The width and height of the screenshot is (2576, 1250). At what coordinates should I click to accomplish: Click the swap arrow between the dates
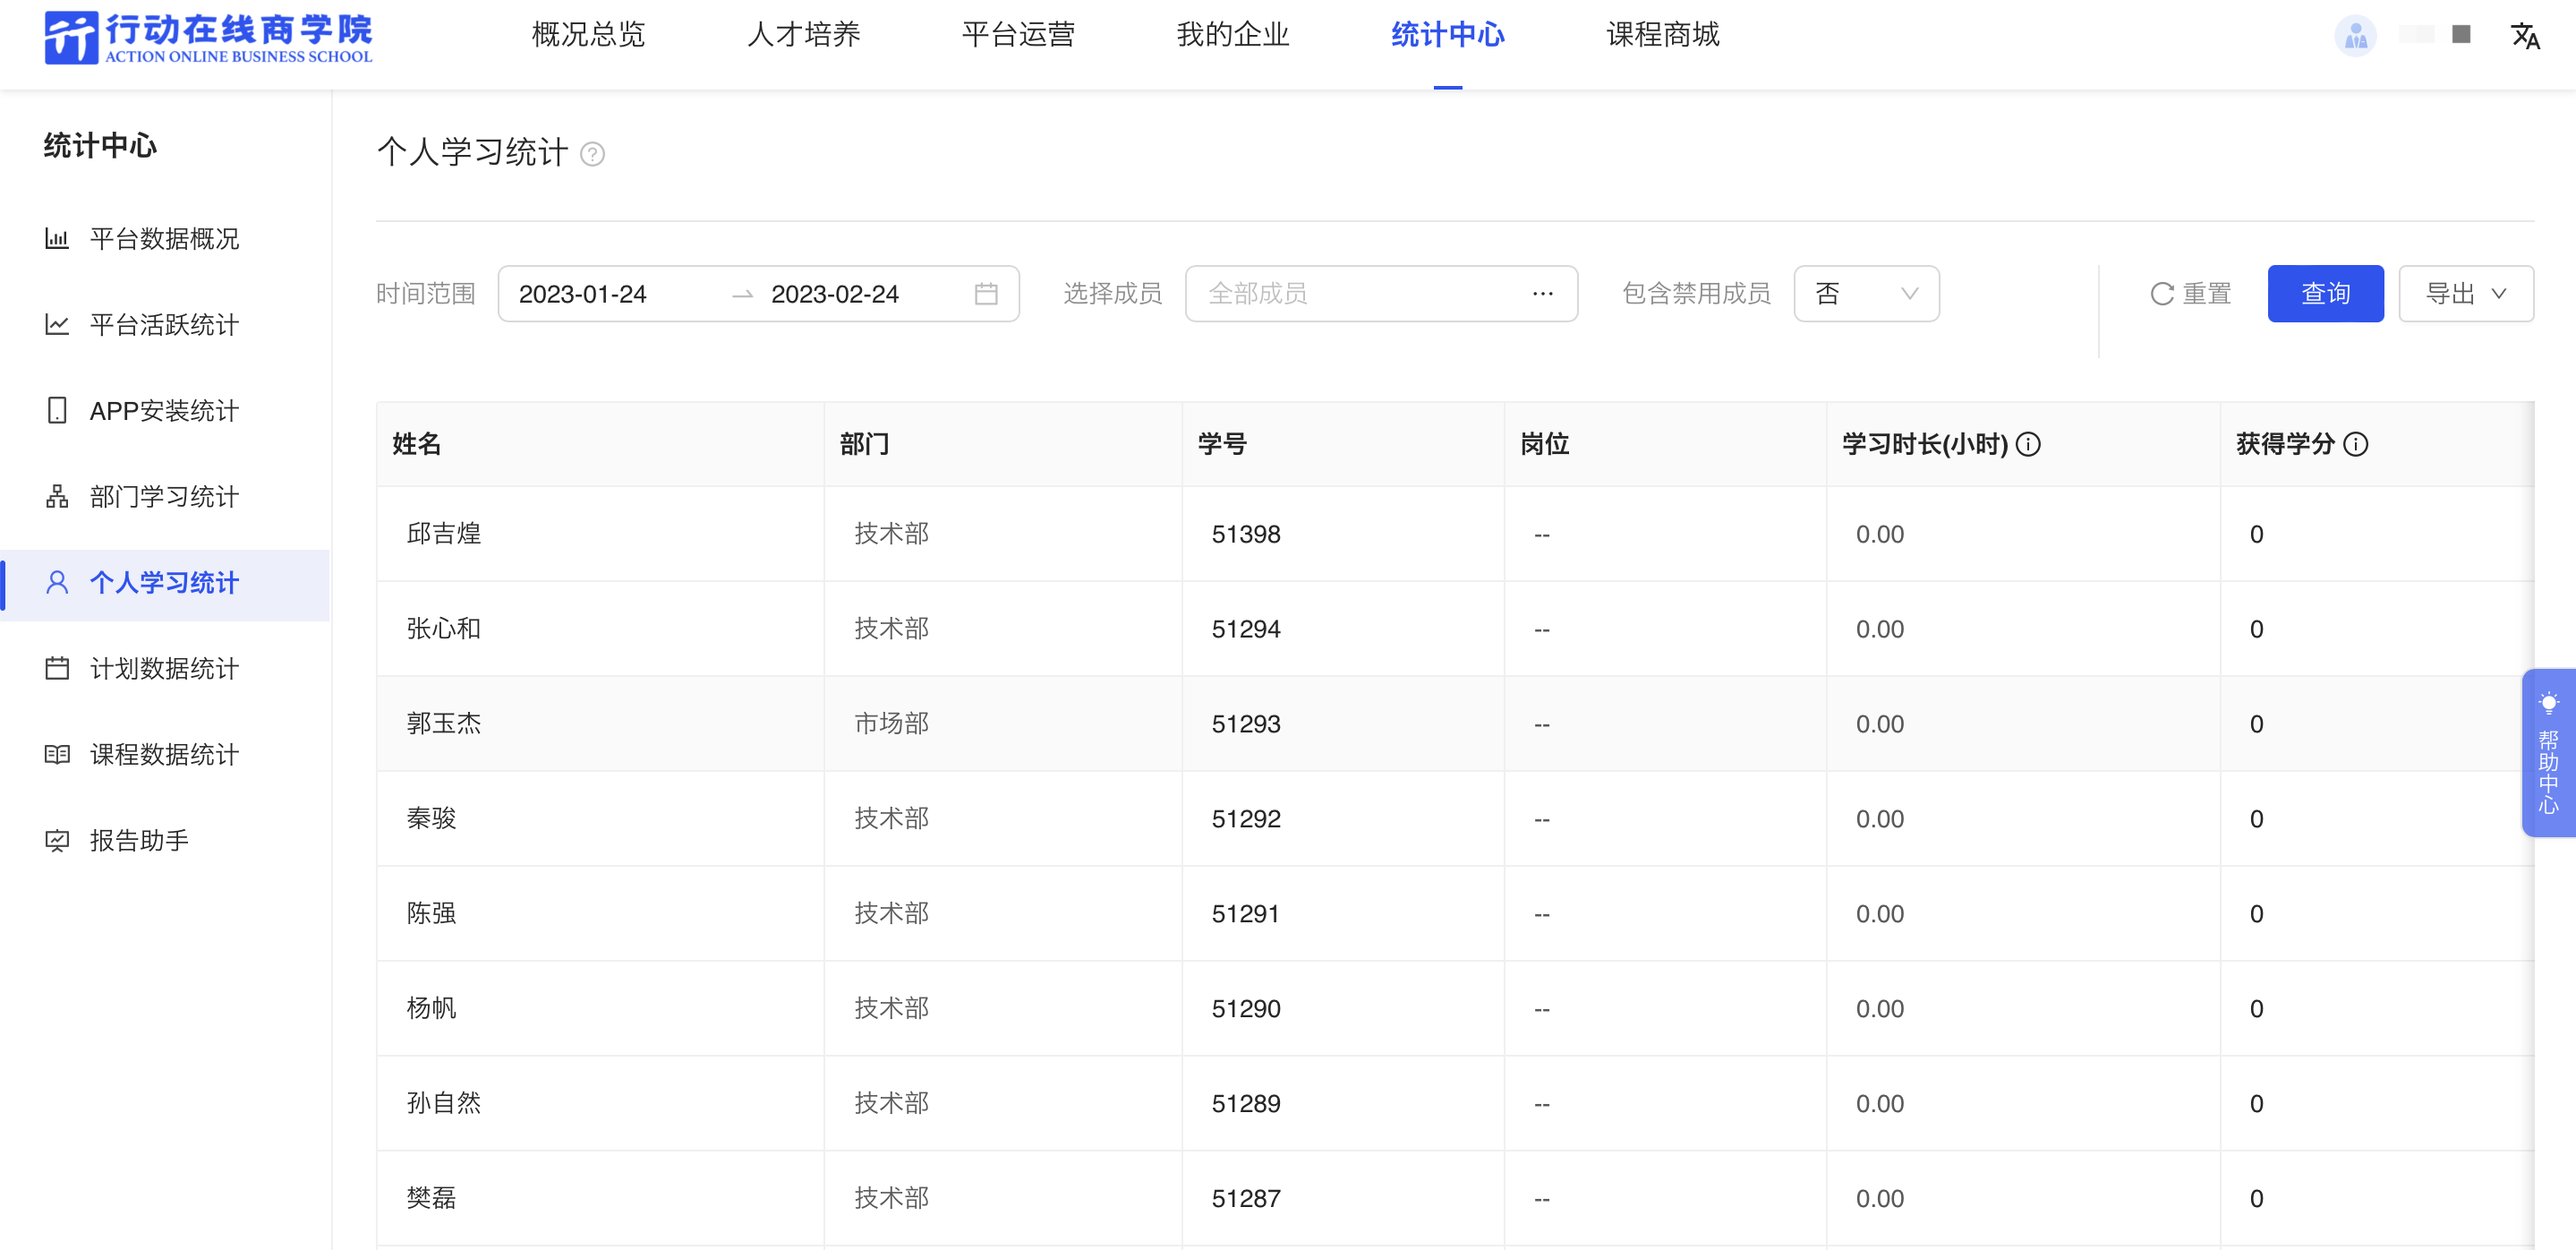point(742,295)
